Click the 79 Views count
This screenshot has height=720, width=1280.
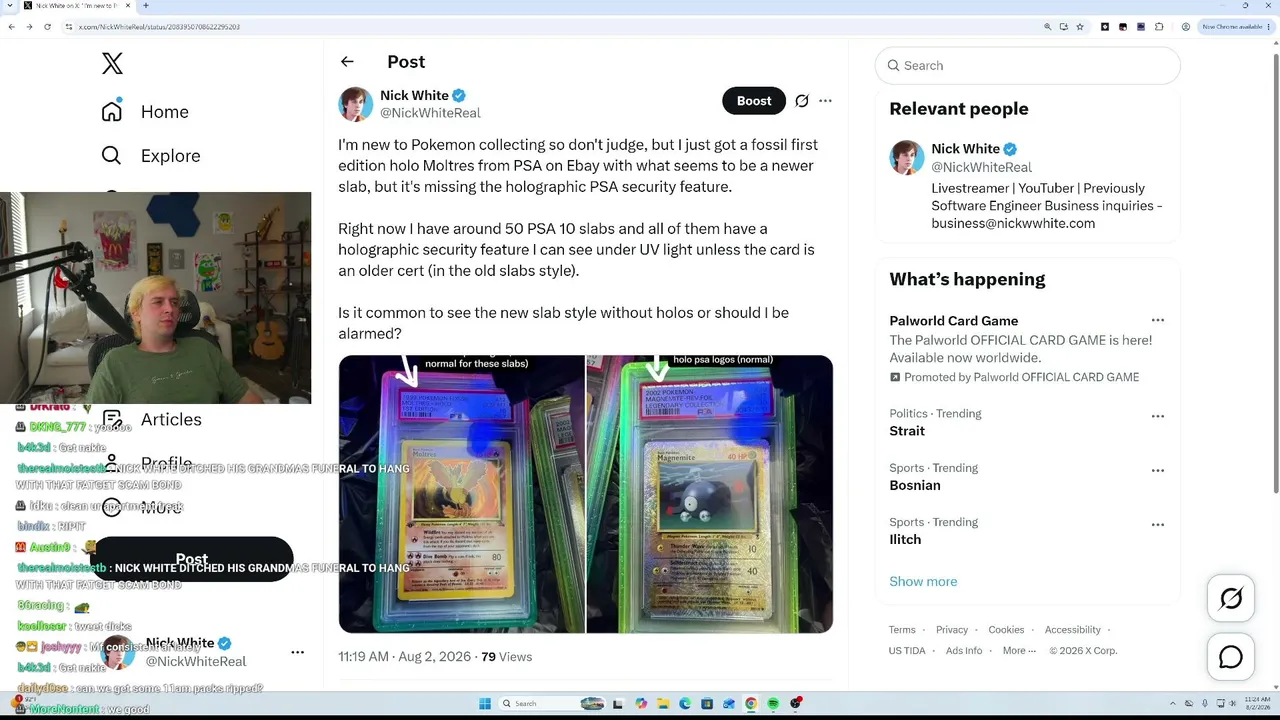click(506, 657)
